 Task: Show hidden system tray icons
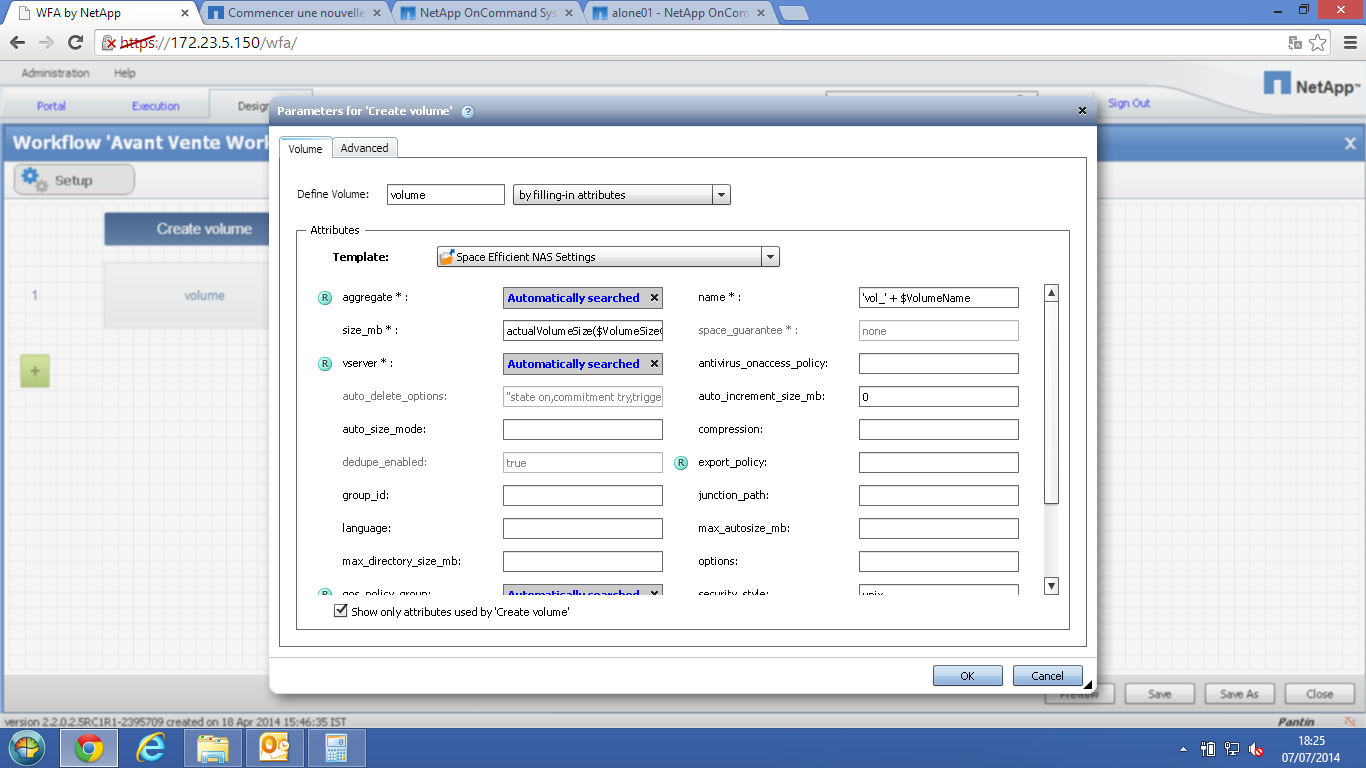click(1184, 748)
